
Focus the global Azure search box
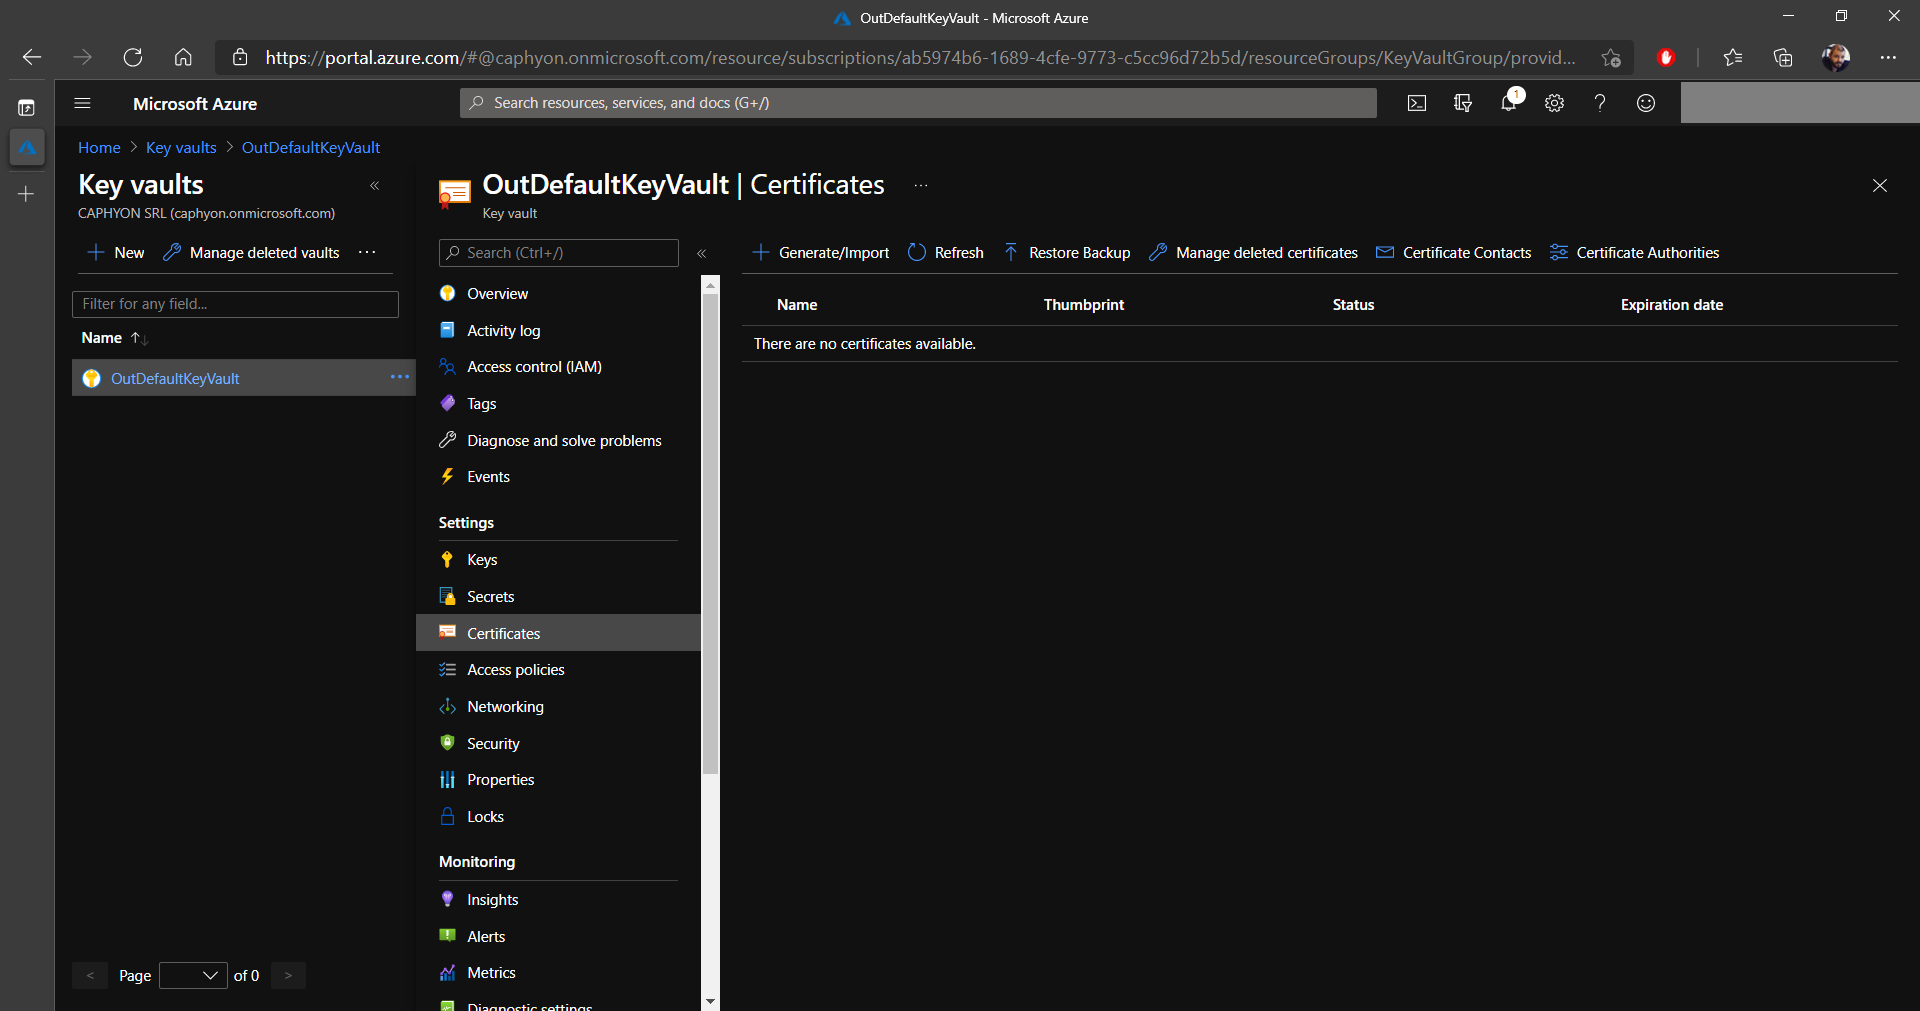918,103
